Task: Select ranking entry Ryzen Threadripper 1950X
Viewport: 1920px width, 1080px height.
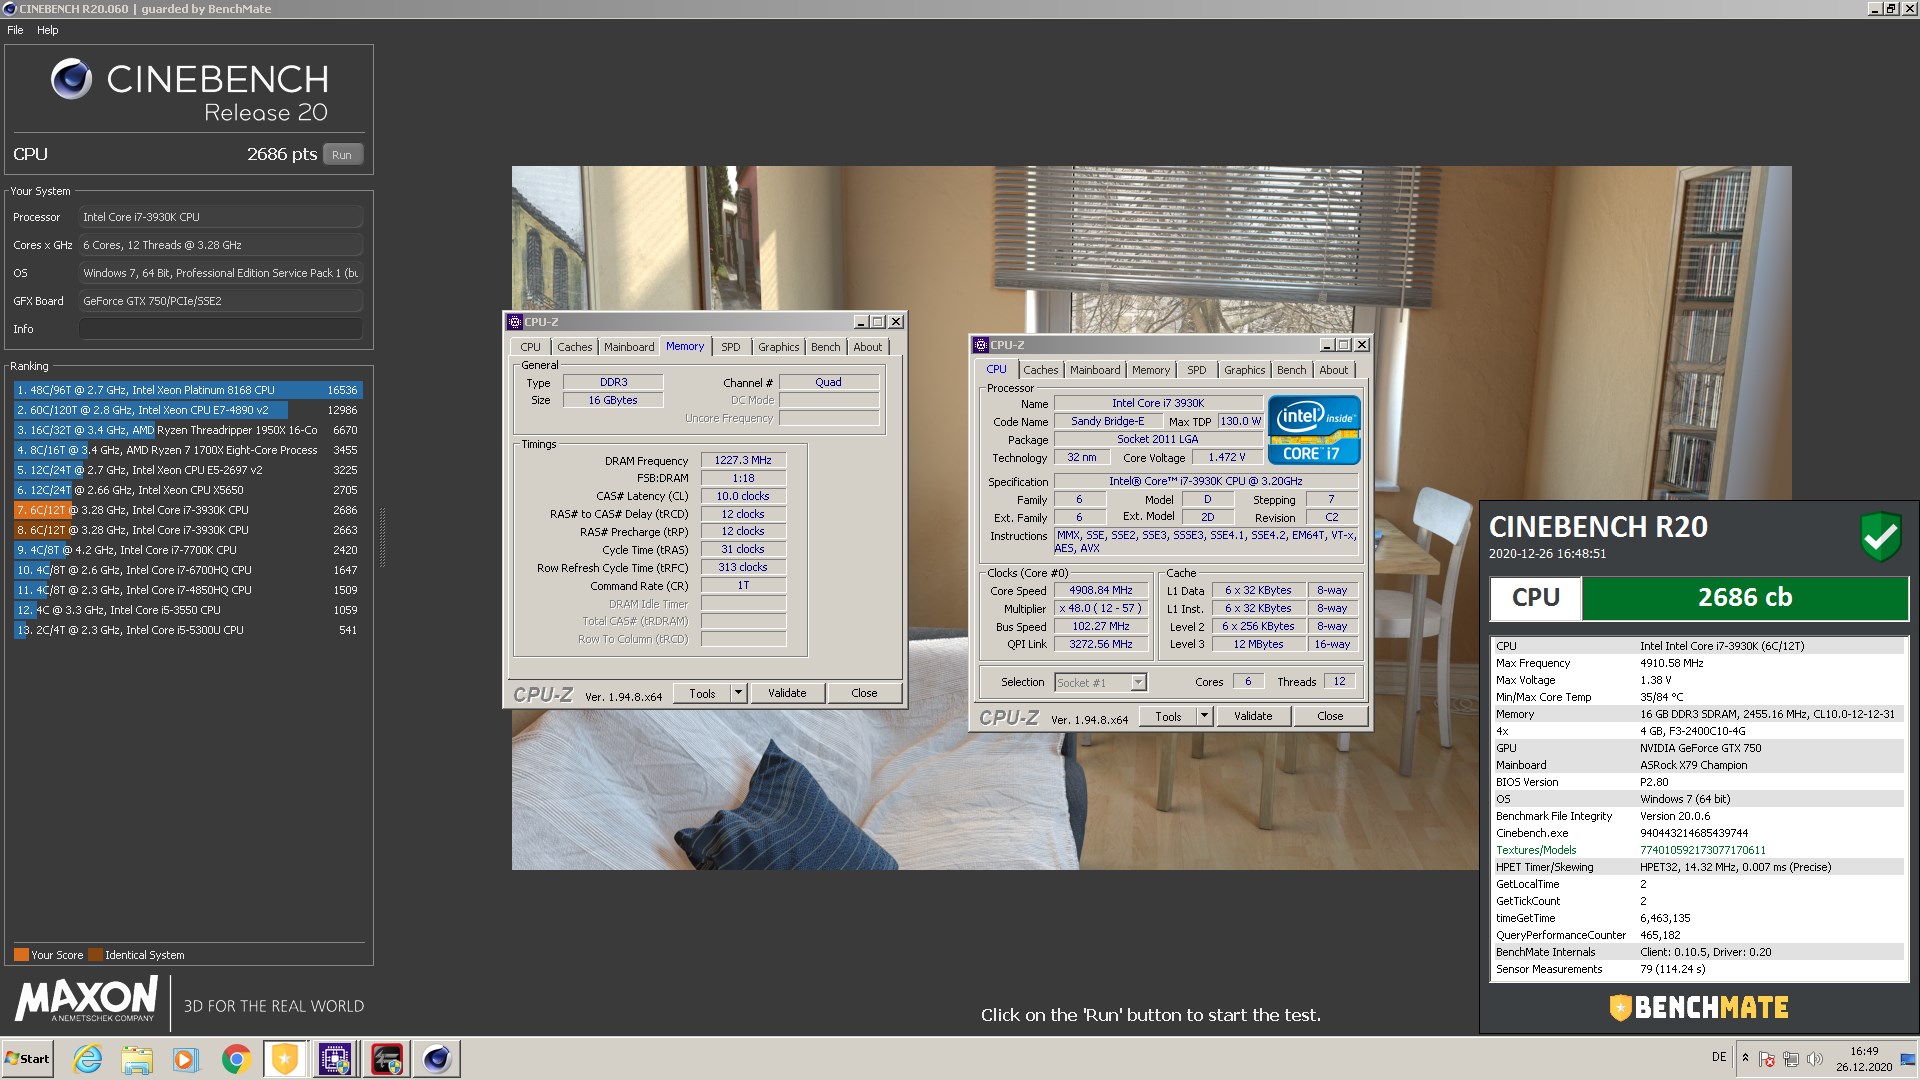Action: pos(188,430)
